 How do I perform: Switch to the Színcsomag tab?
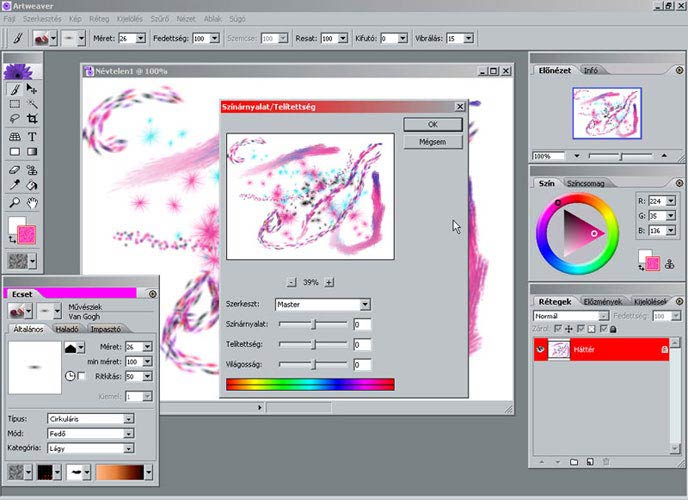585,184
